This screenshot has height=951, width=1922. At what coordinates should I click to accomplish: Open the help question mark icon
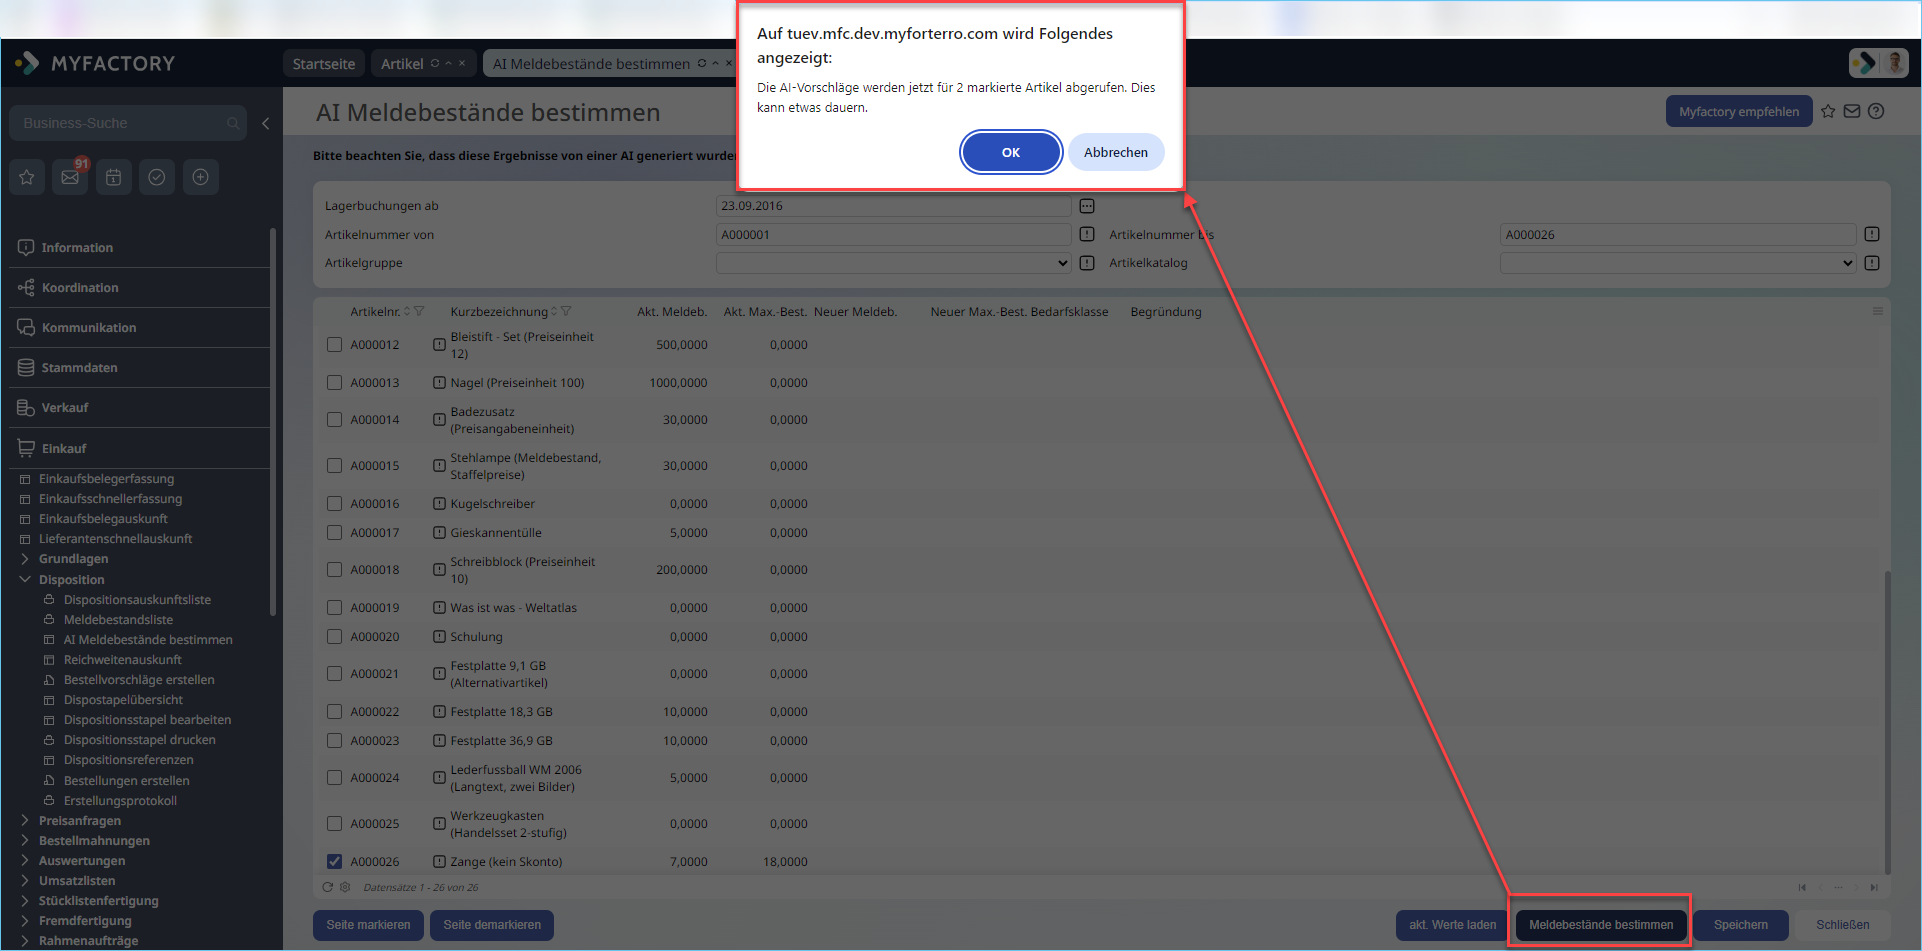[1876, 112]
